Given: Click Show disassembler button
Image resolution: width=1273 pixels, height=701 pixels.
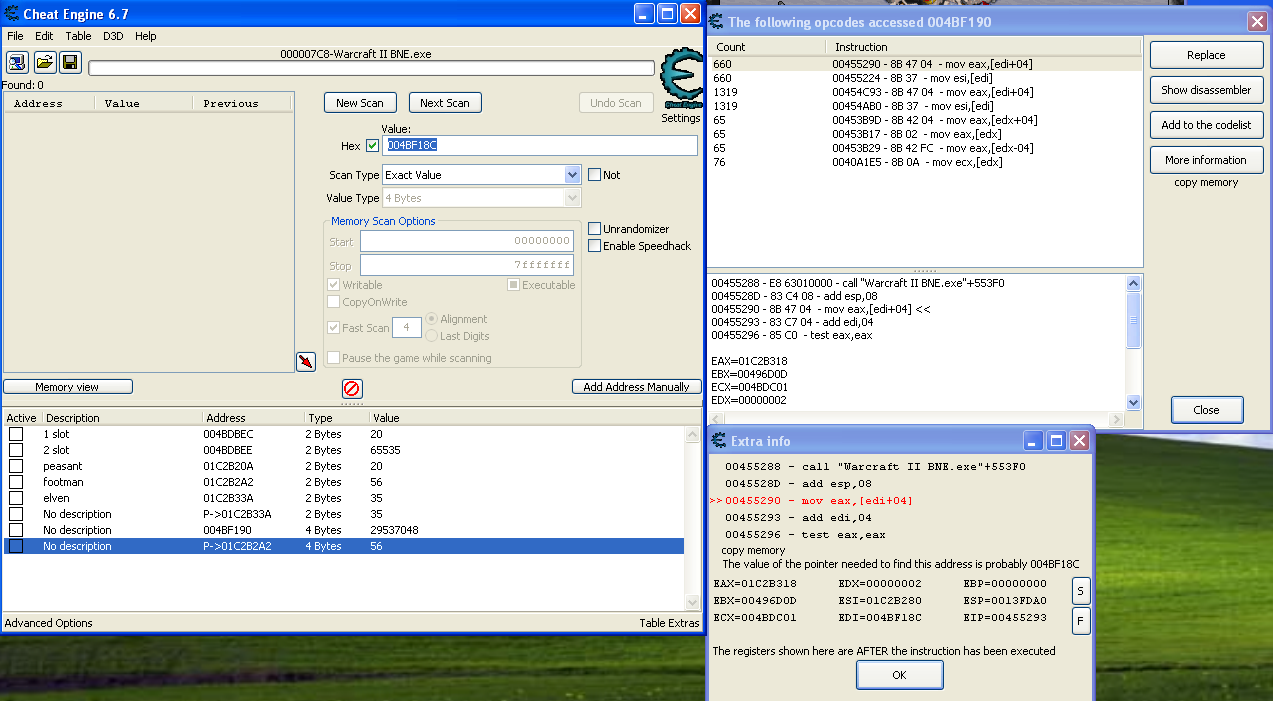Looking at the screenshot, I should click(1206, 90).
